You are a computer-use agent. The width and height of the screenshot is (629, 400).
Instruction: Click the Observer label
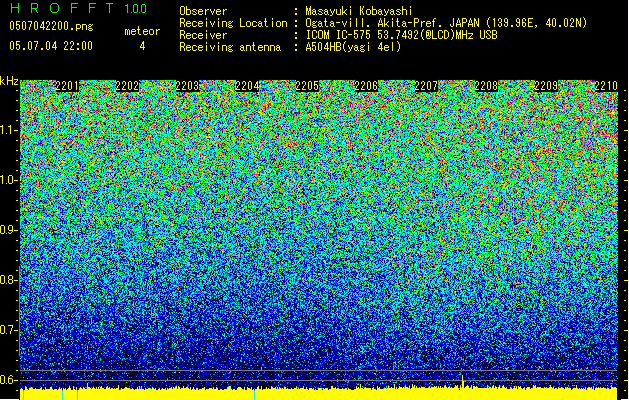point(203,11)
